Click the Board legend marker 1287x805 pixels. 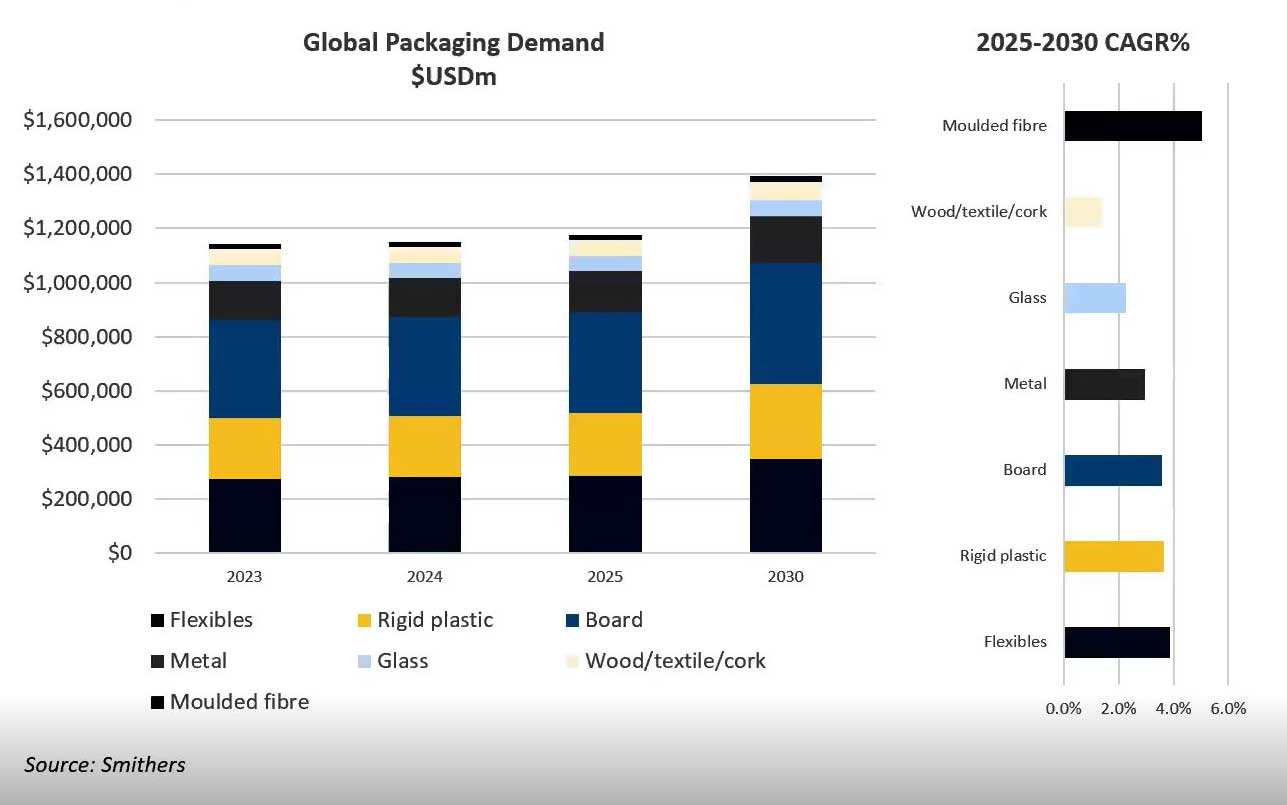pos(572,621)
